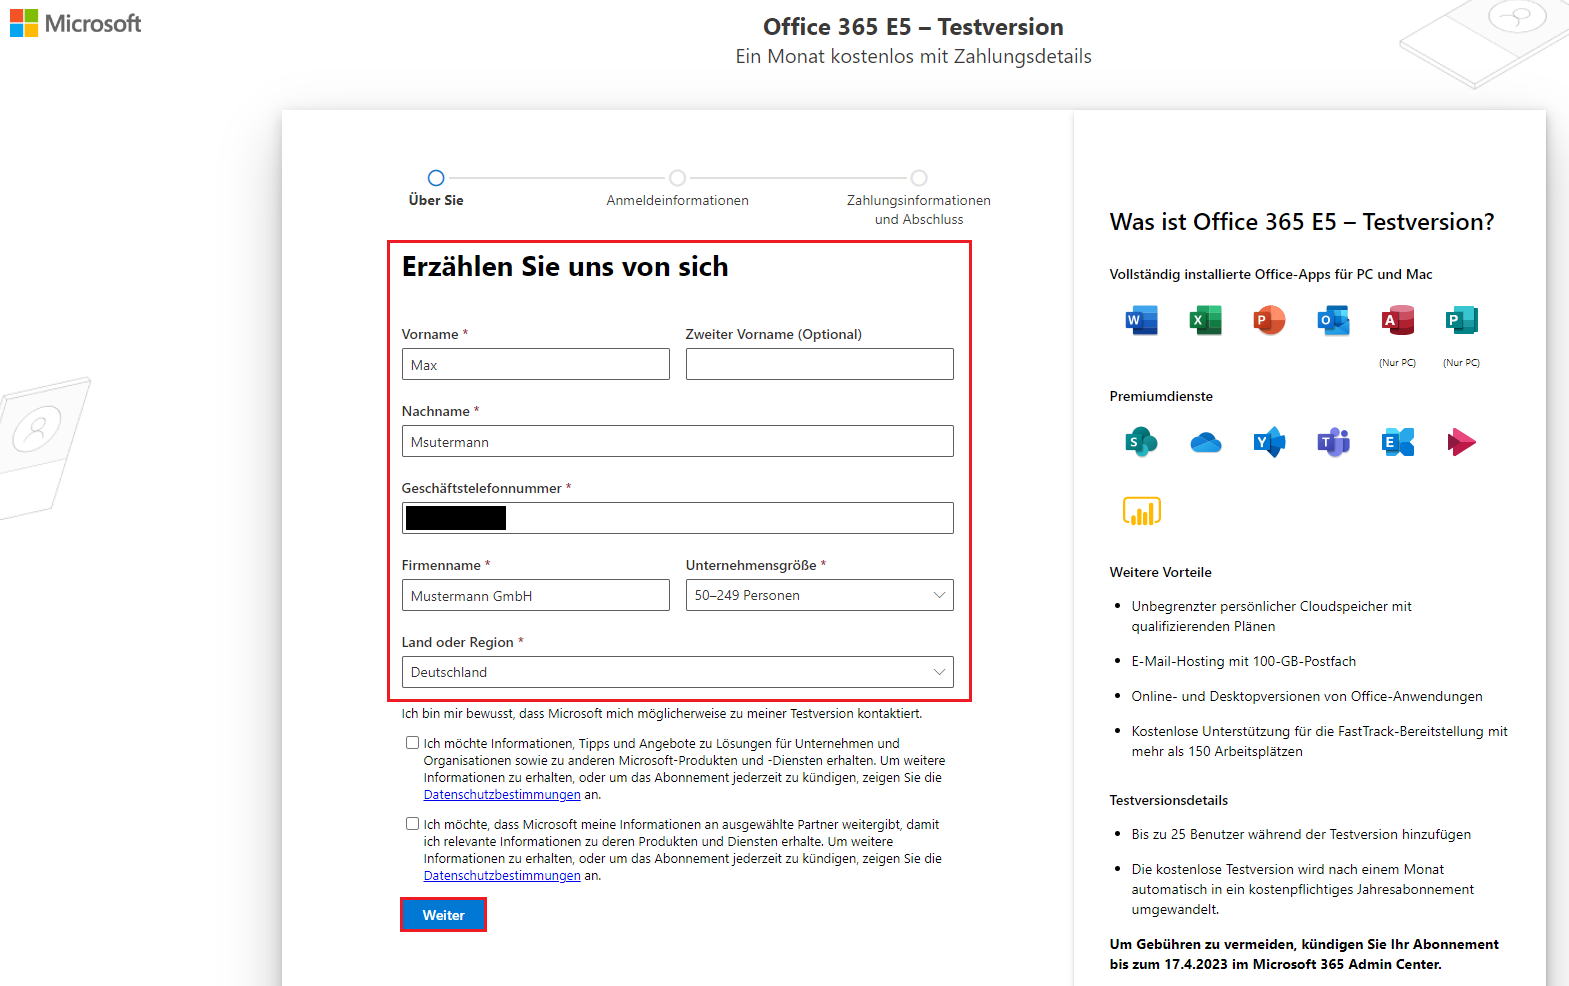The height and width of the screenshot is (986, 1569).
Task: Open the first Datenschutzbestimmungen link
Action: pyautogui.click(x=502, y=795)
